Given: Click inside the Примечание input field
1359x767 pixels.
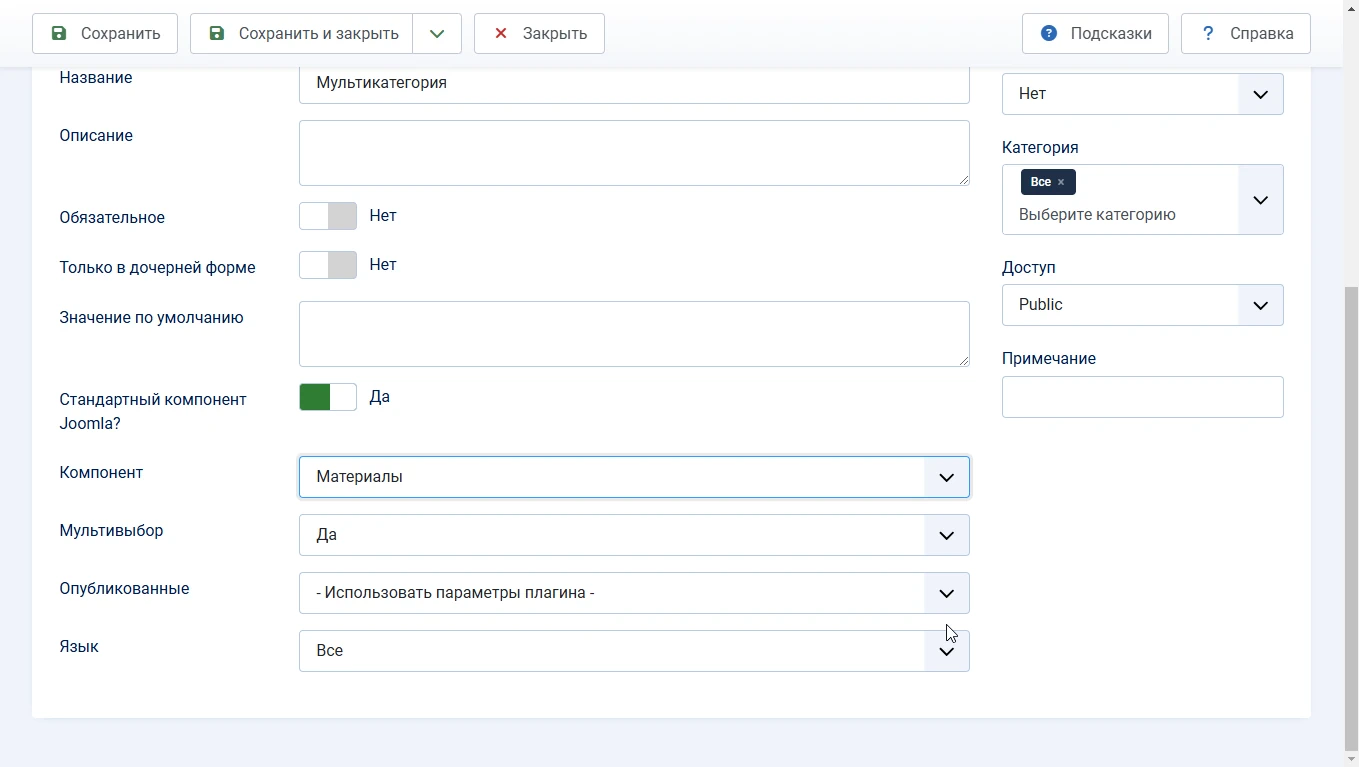Looking at the screenshot, I should click(x=1142, y=397).
